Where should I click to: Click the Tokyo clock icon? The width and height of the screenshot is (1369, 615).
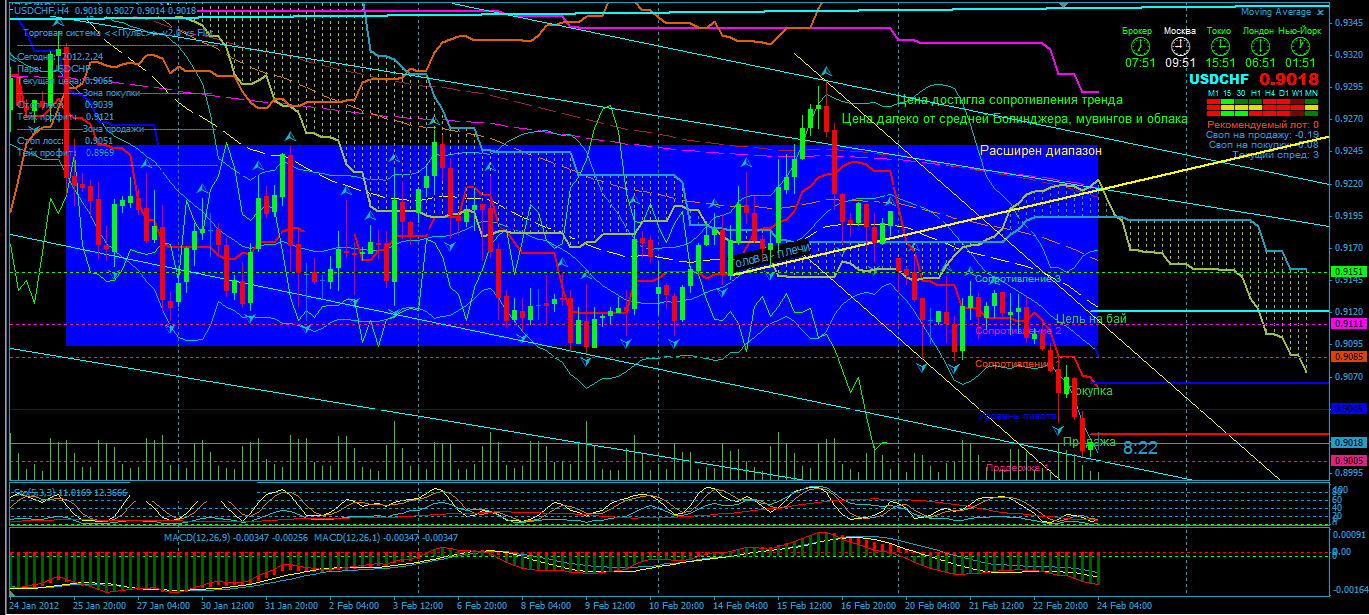pyautogui.click(x=1221, y=46)
